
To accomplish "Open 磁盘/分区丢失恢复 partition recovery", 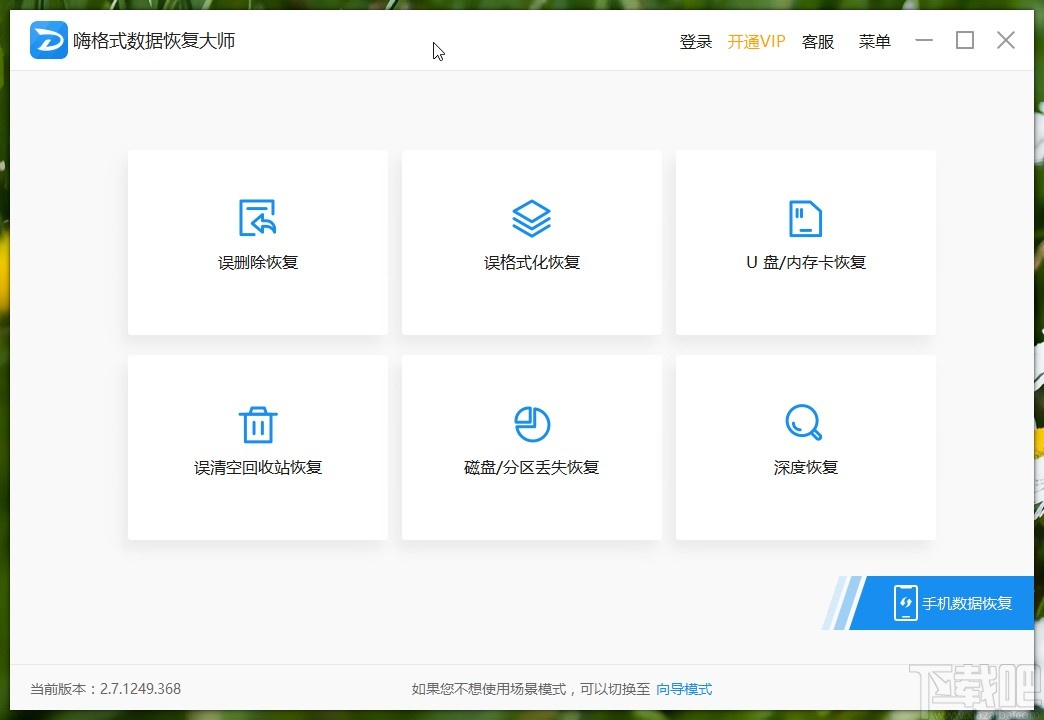I will pos(531,447).
